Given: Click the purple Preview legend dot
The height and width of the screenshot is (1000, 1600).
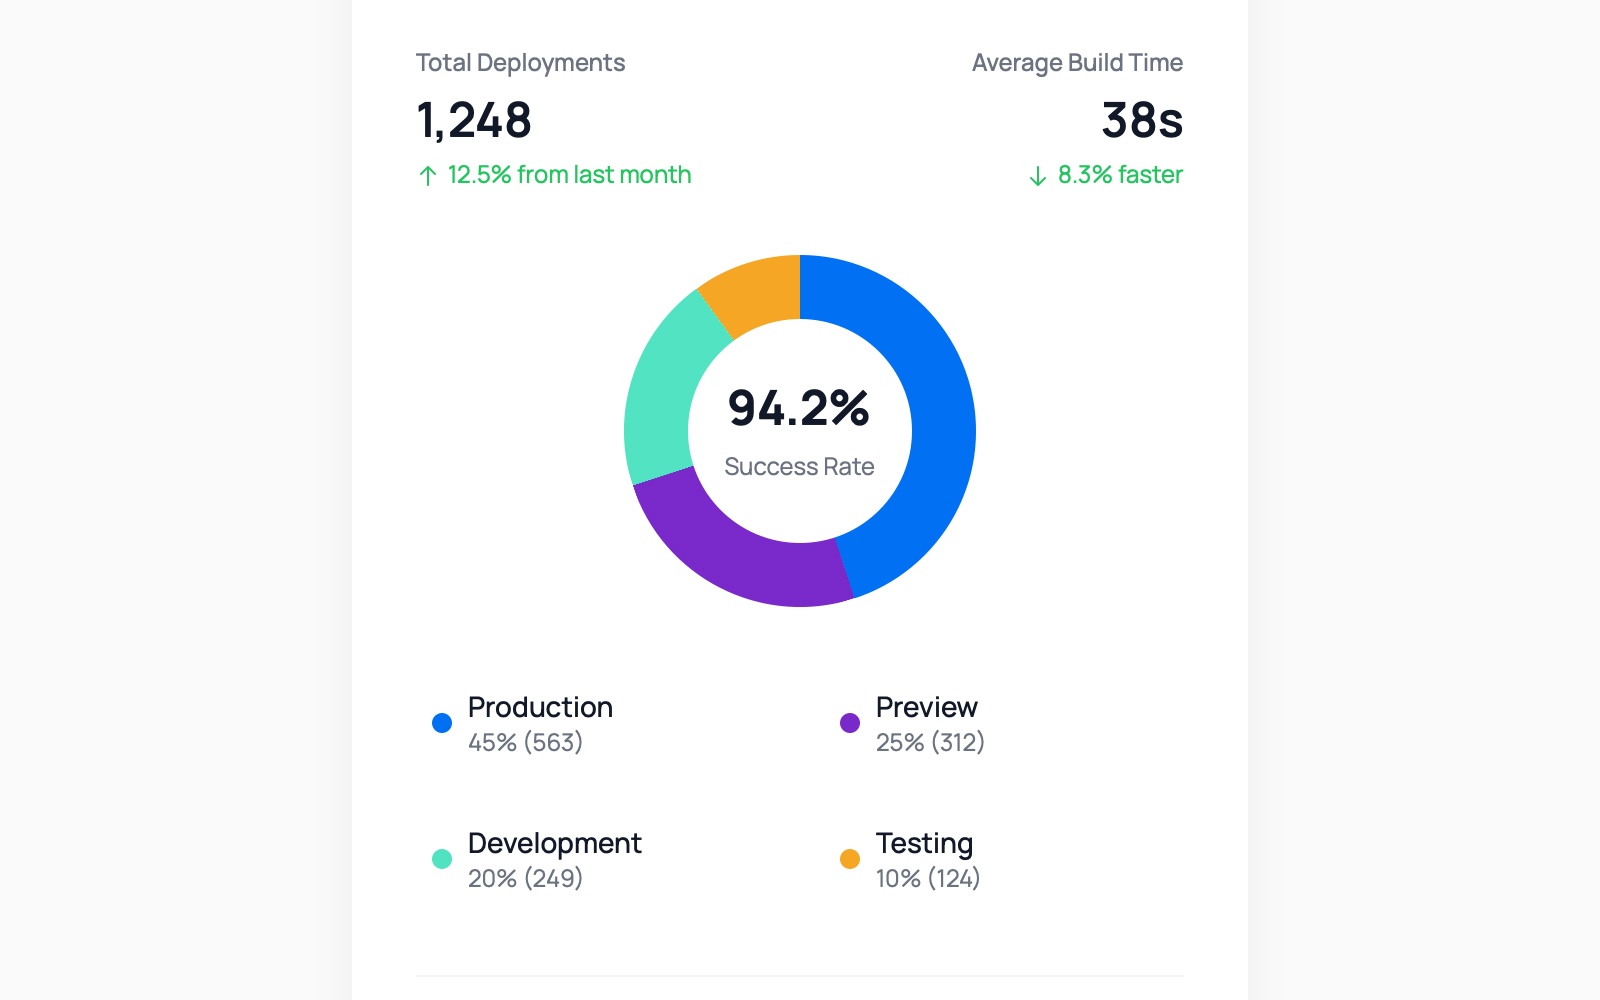Looking at the screenshot, I should click(x=849, y=722).
